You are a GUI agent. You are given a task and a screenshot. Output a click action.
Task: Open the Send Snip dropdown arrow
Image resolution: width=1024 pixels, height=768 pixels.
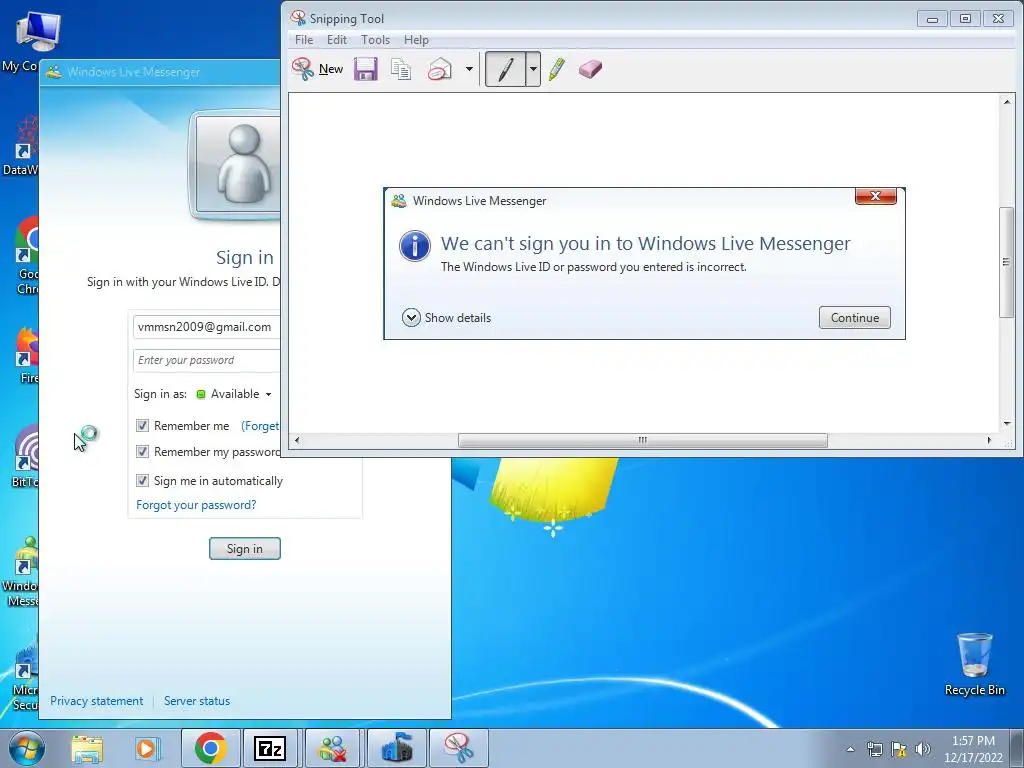469,69
